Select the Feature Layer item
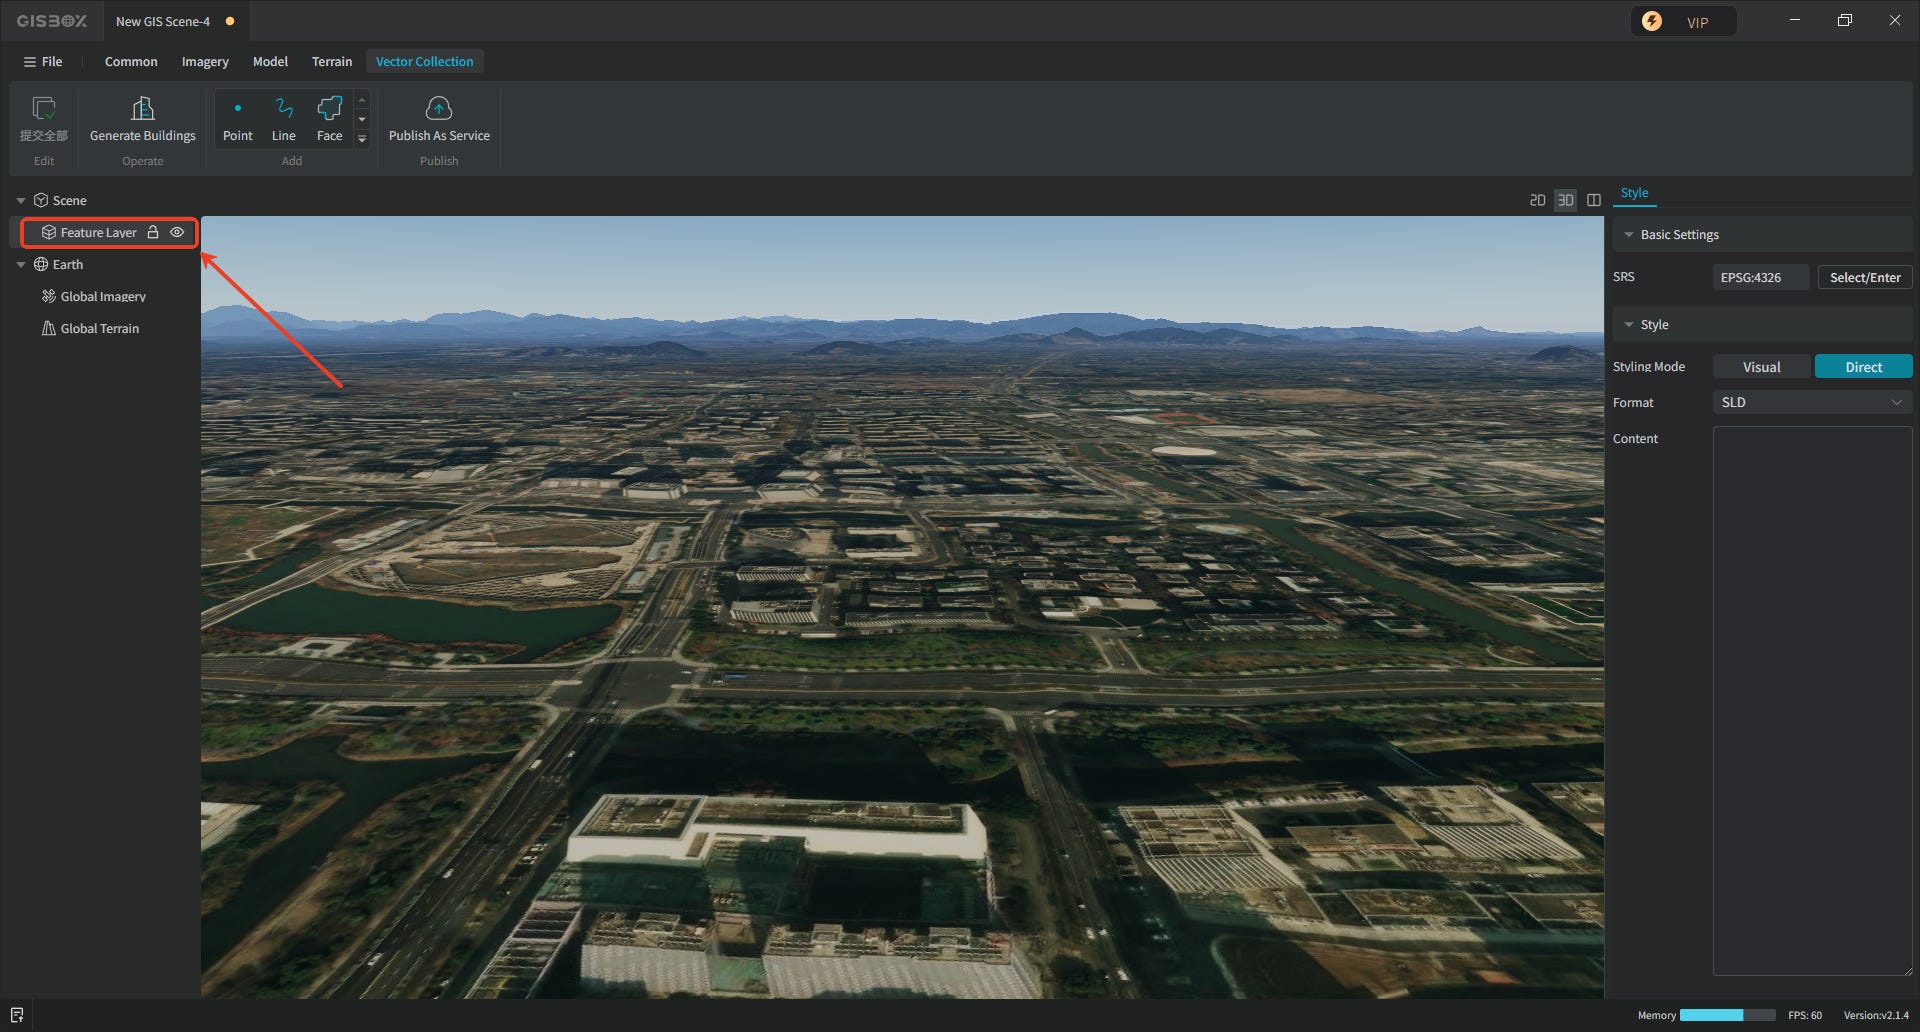 (x=98, y=232)
